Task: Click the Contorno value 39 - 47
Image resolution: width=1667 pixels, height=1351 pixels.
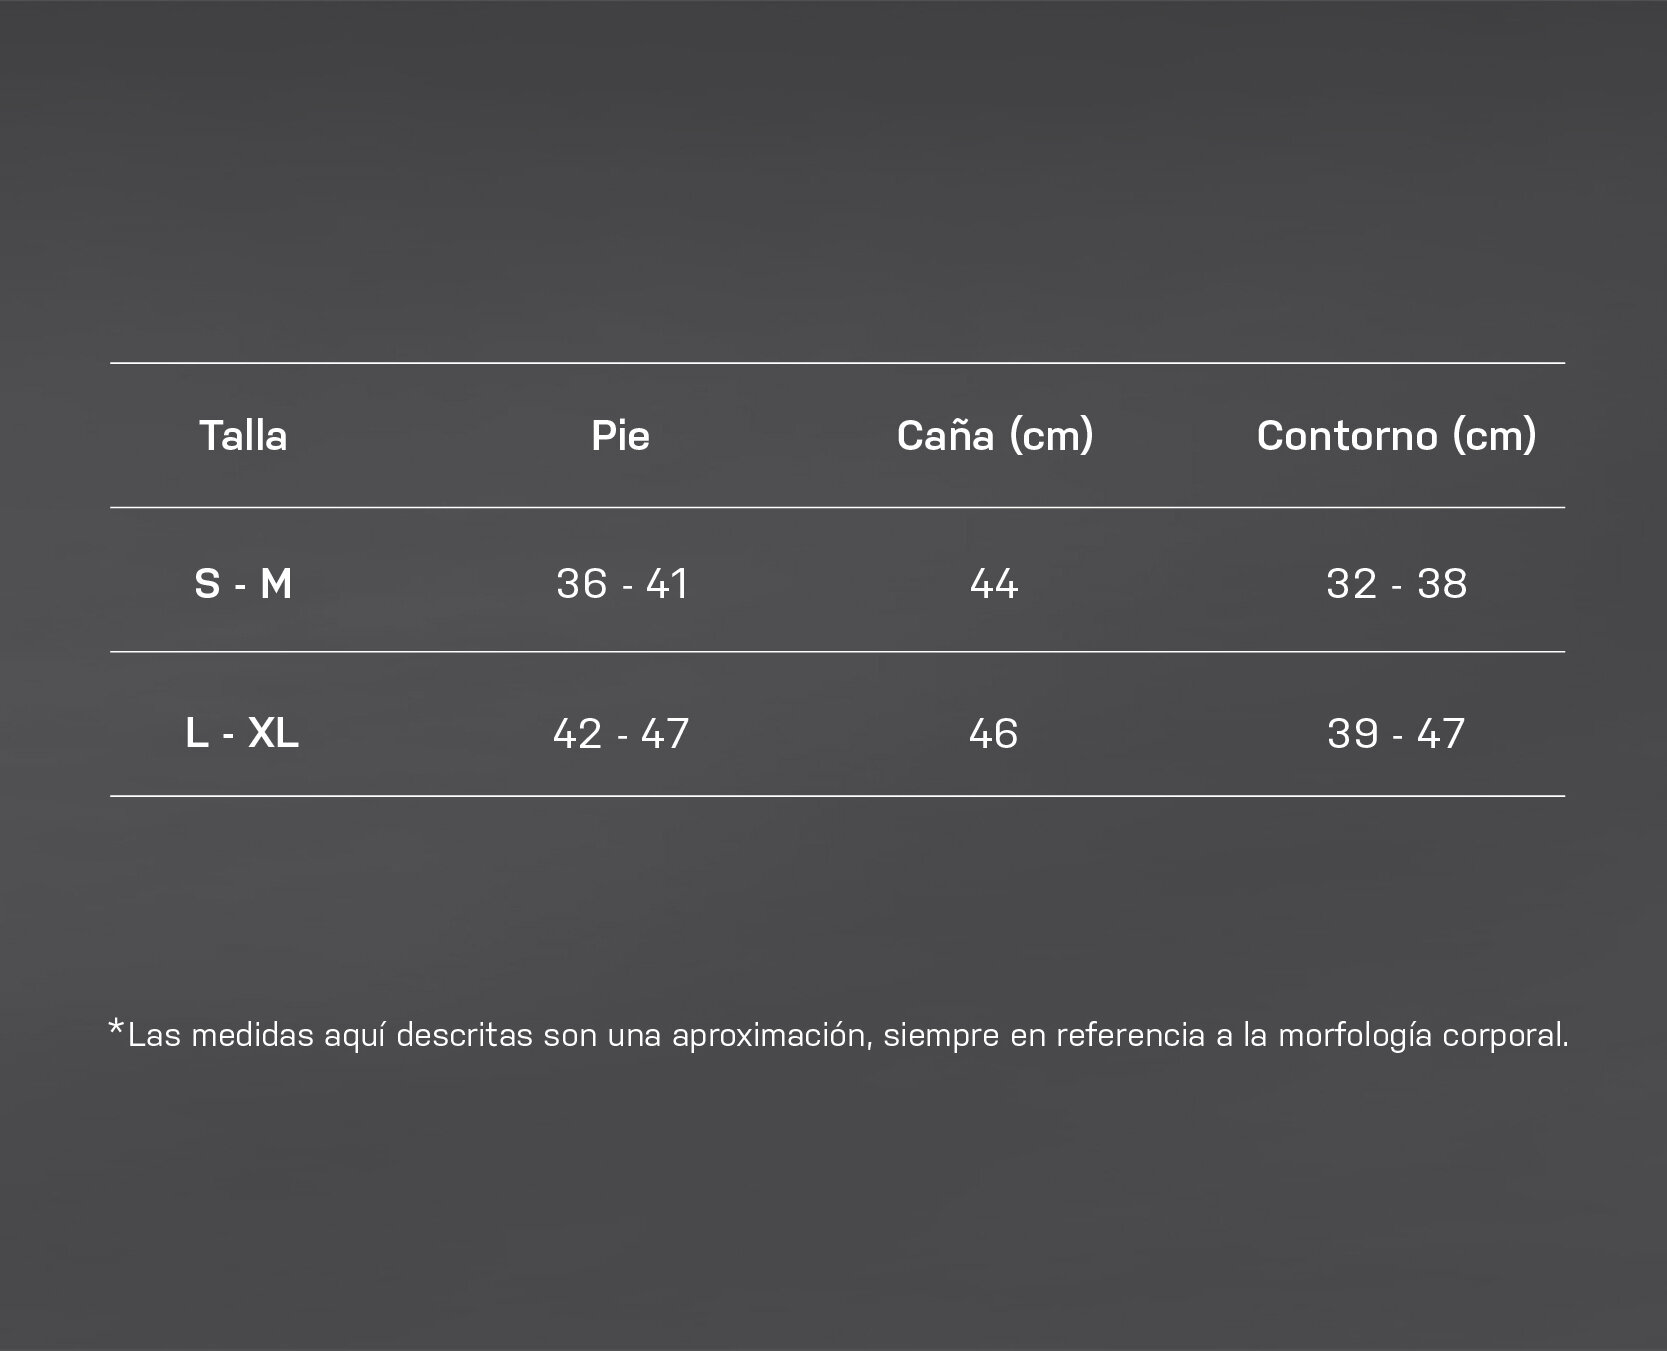Action: (x=1396, y=733)
